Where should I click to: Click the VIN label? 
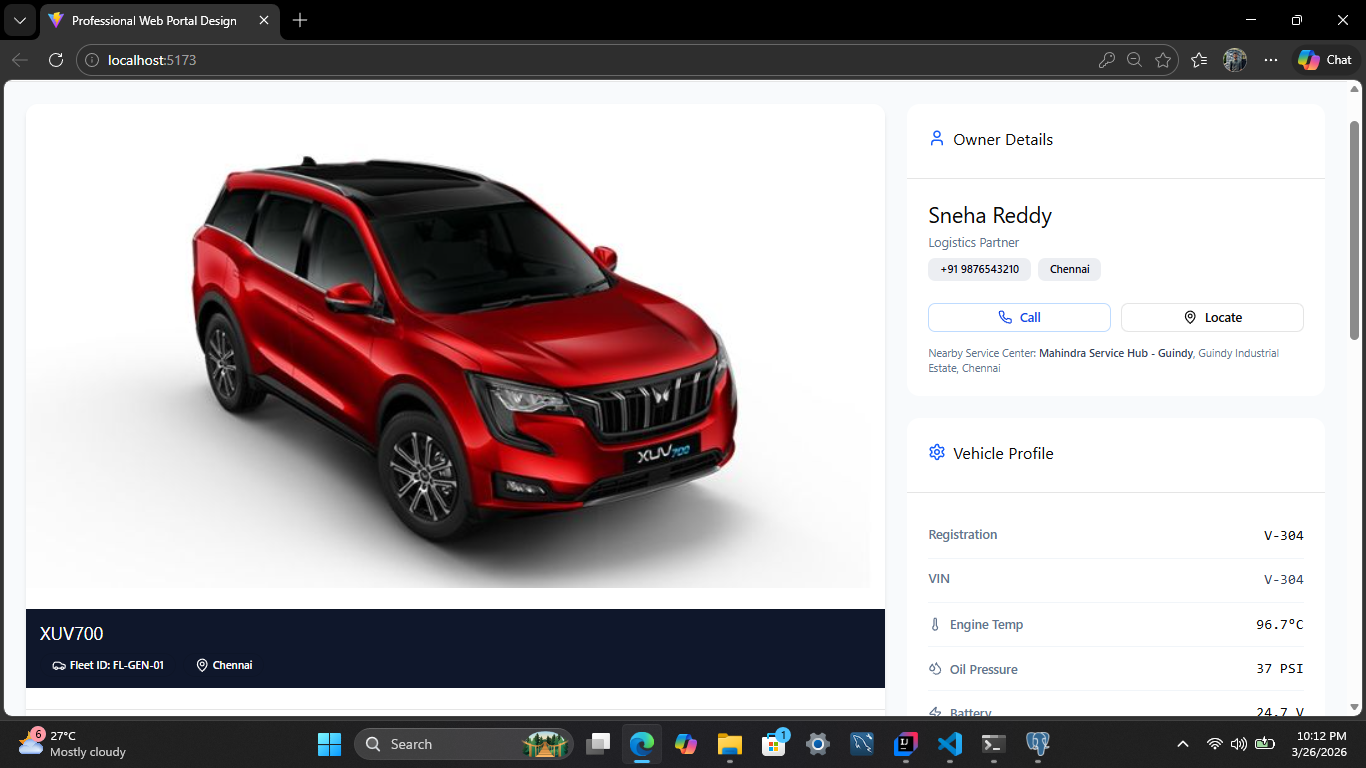[x=939, y=579]
